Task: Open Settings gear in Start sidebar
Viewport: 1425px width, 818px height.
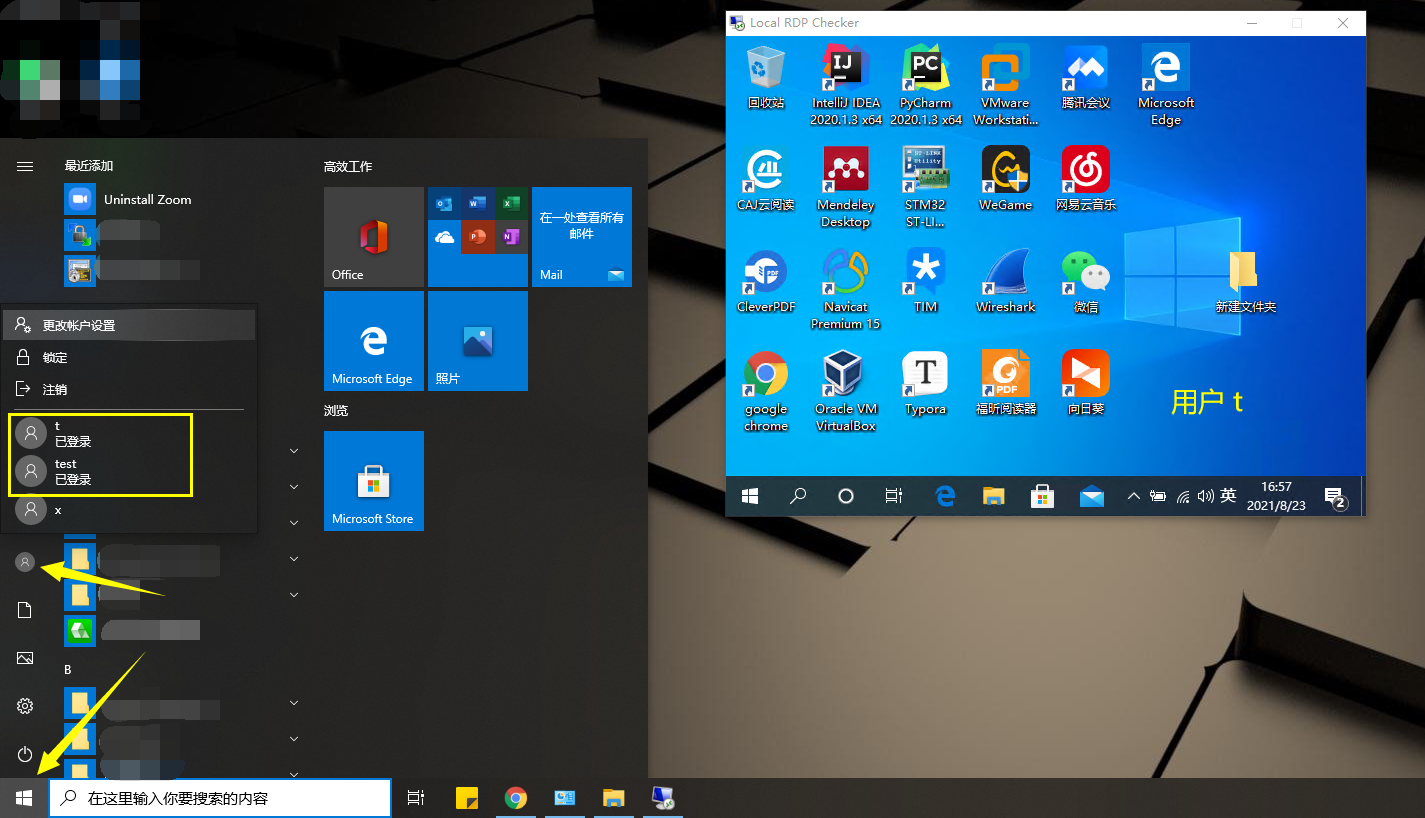Action: [25, 706]
